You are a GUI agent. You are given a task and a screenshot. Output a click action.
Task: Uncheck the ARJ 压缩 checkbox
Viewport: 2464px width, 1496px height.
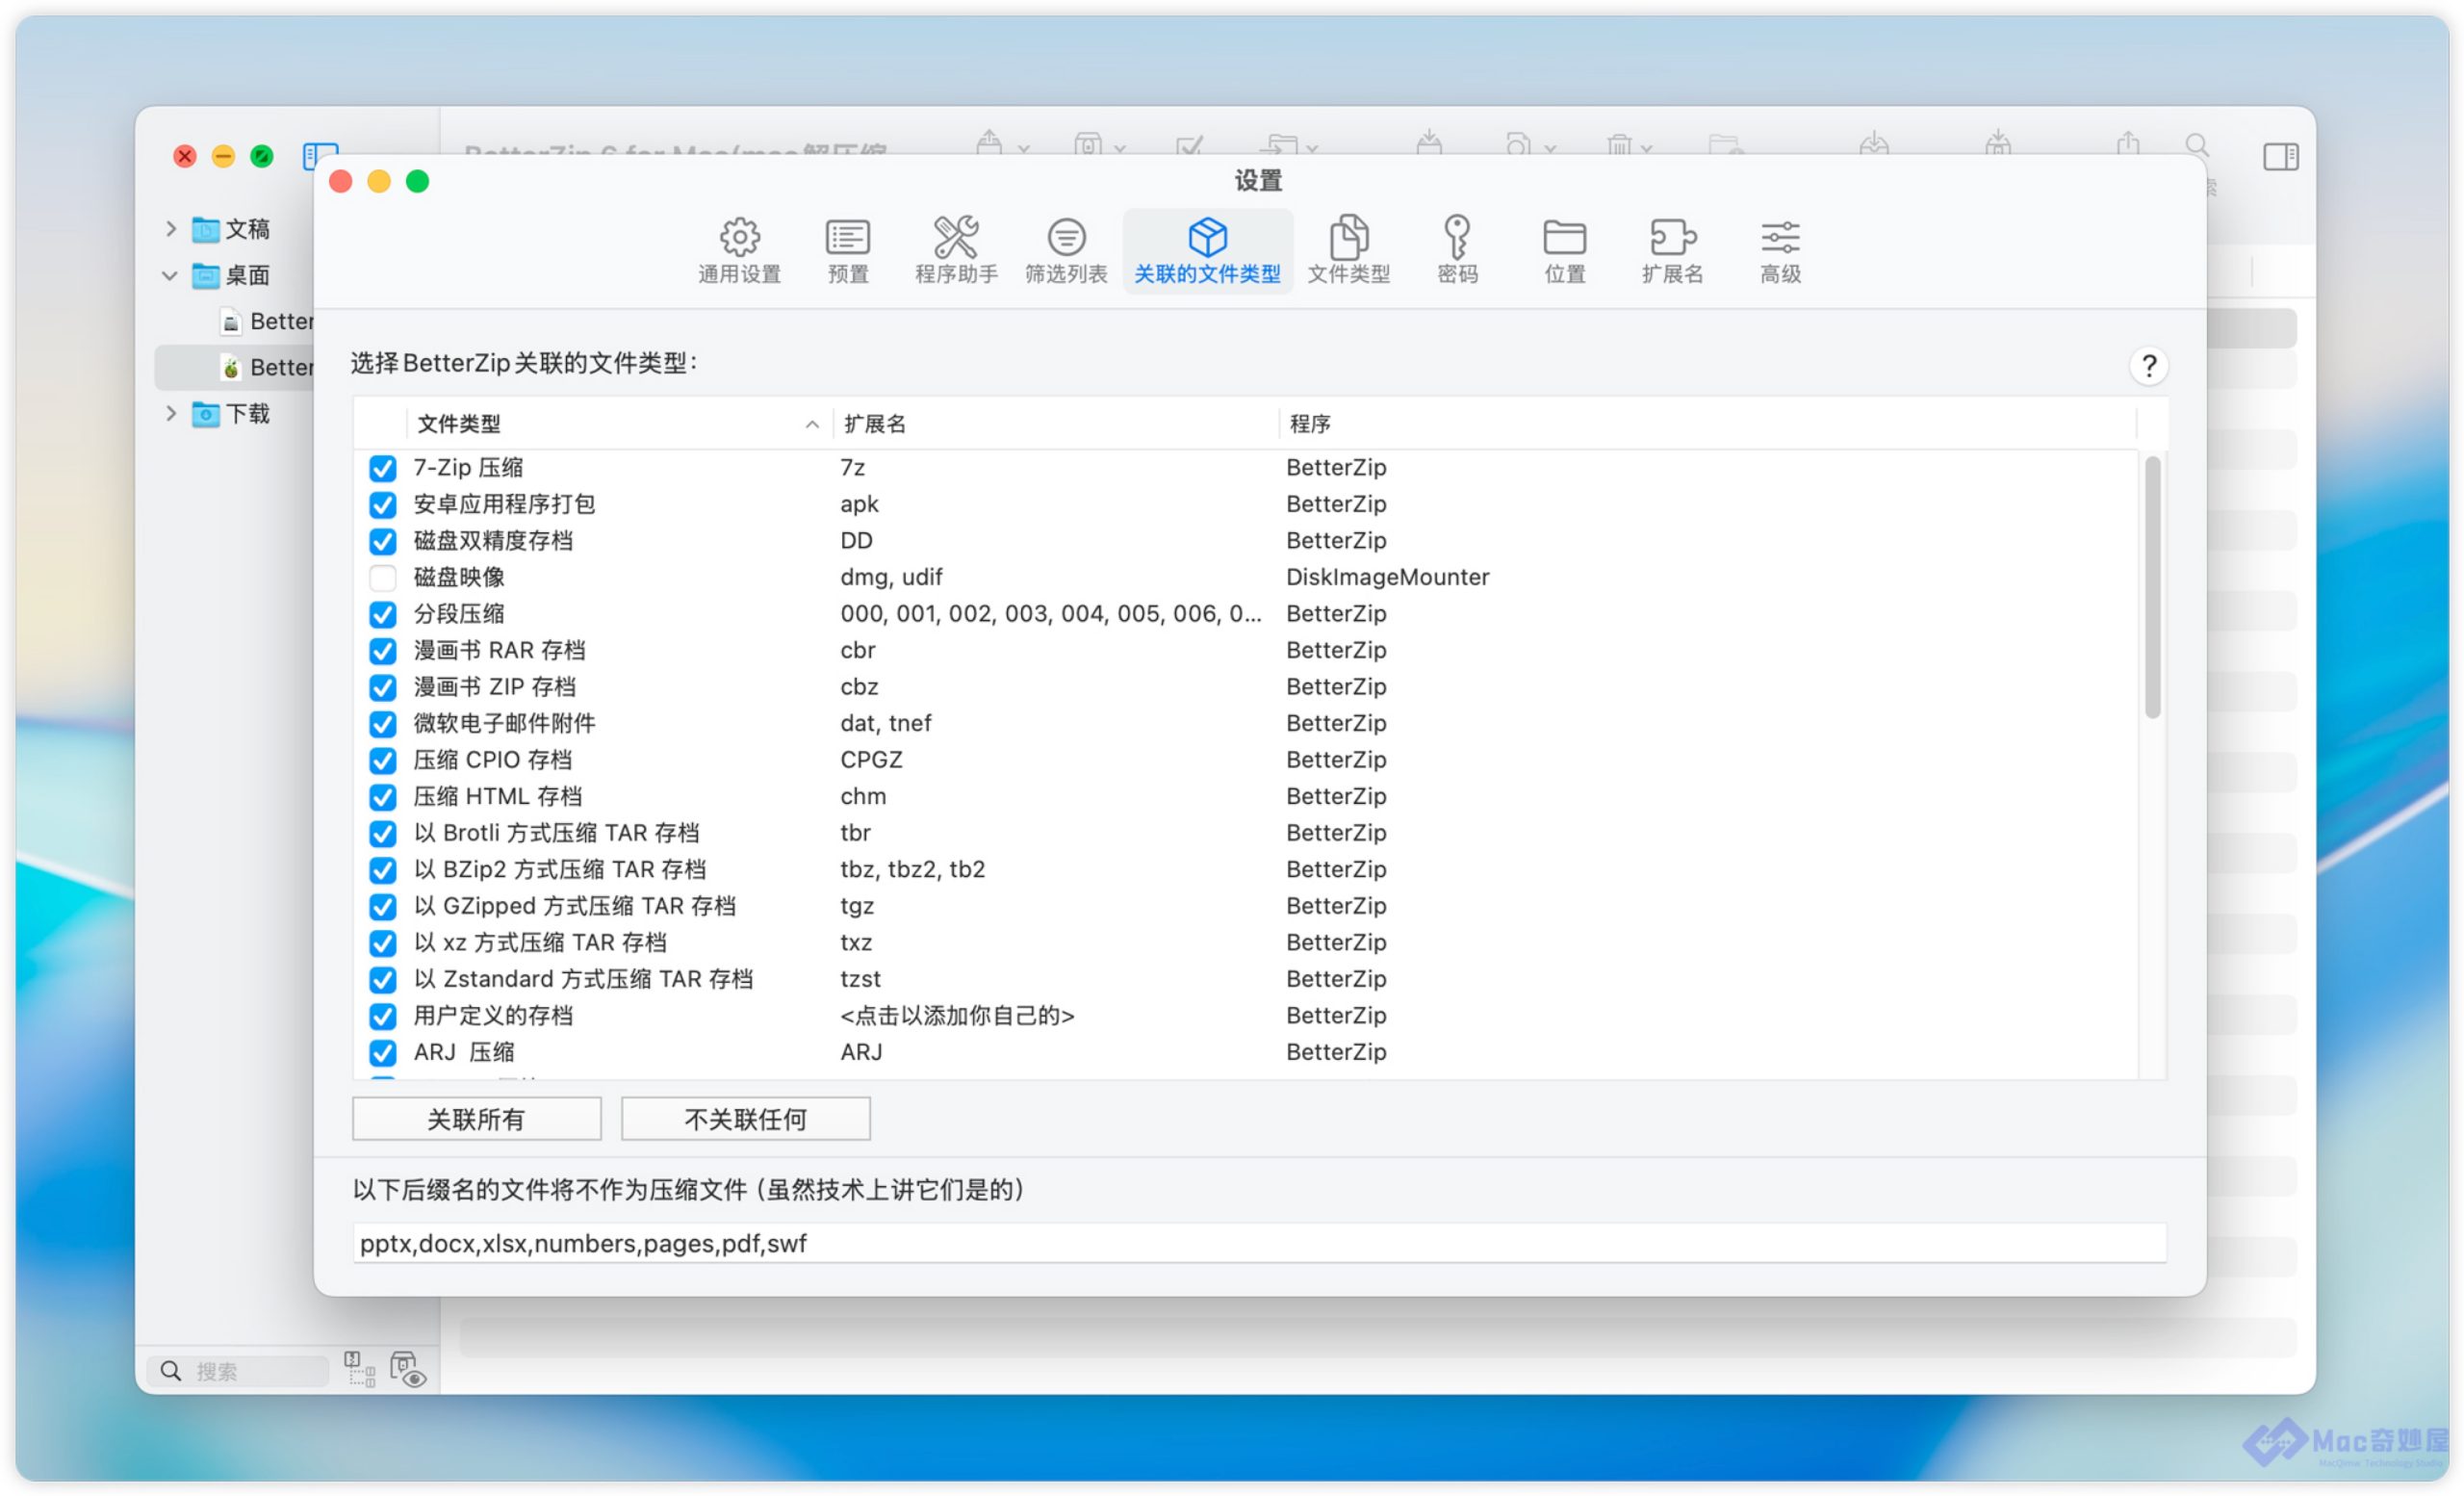coord(382,1052)
